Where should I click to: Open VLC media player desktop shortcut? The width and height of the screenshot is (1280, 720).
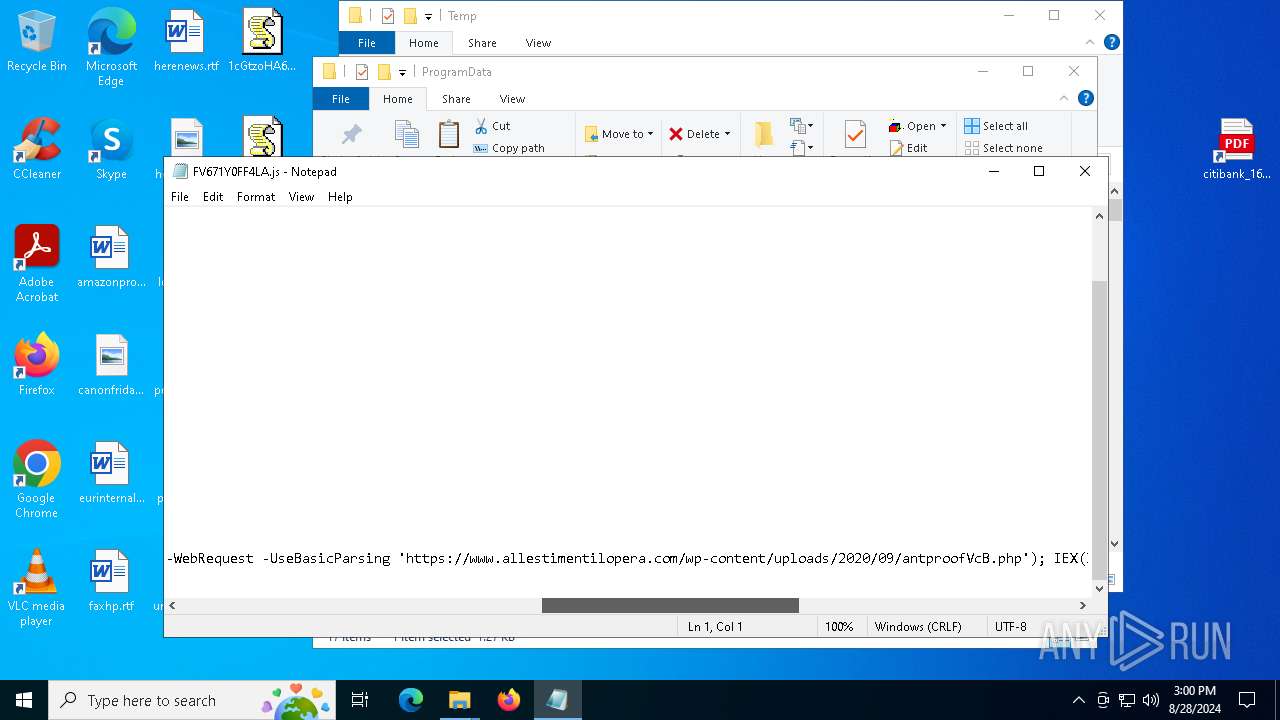(36, 588)
